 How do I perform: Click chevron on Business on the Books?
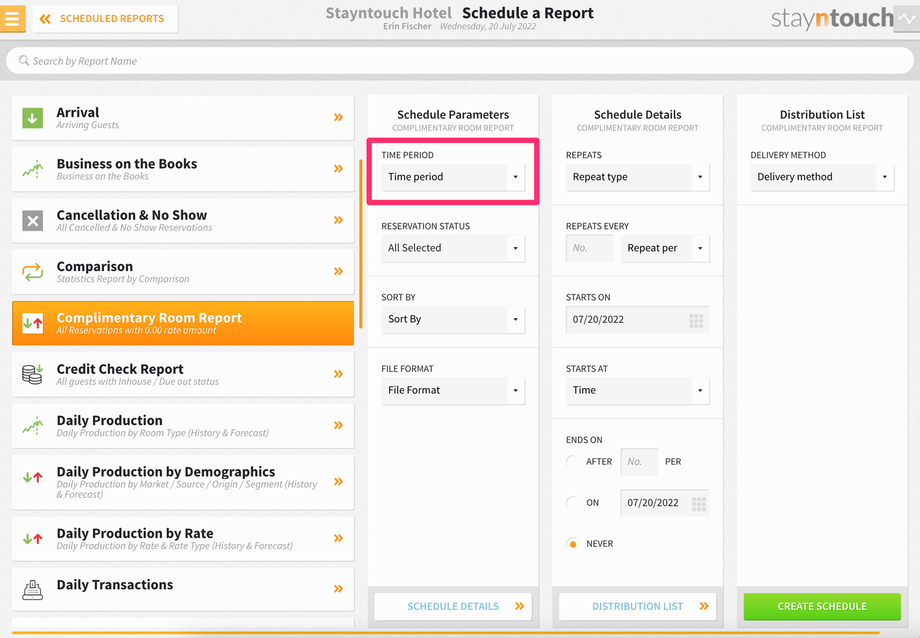coord(339,168)
